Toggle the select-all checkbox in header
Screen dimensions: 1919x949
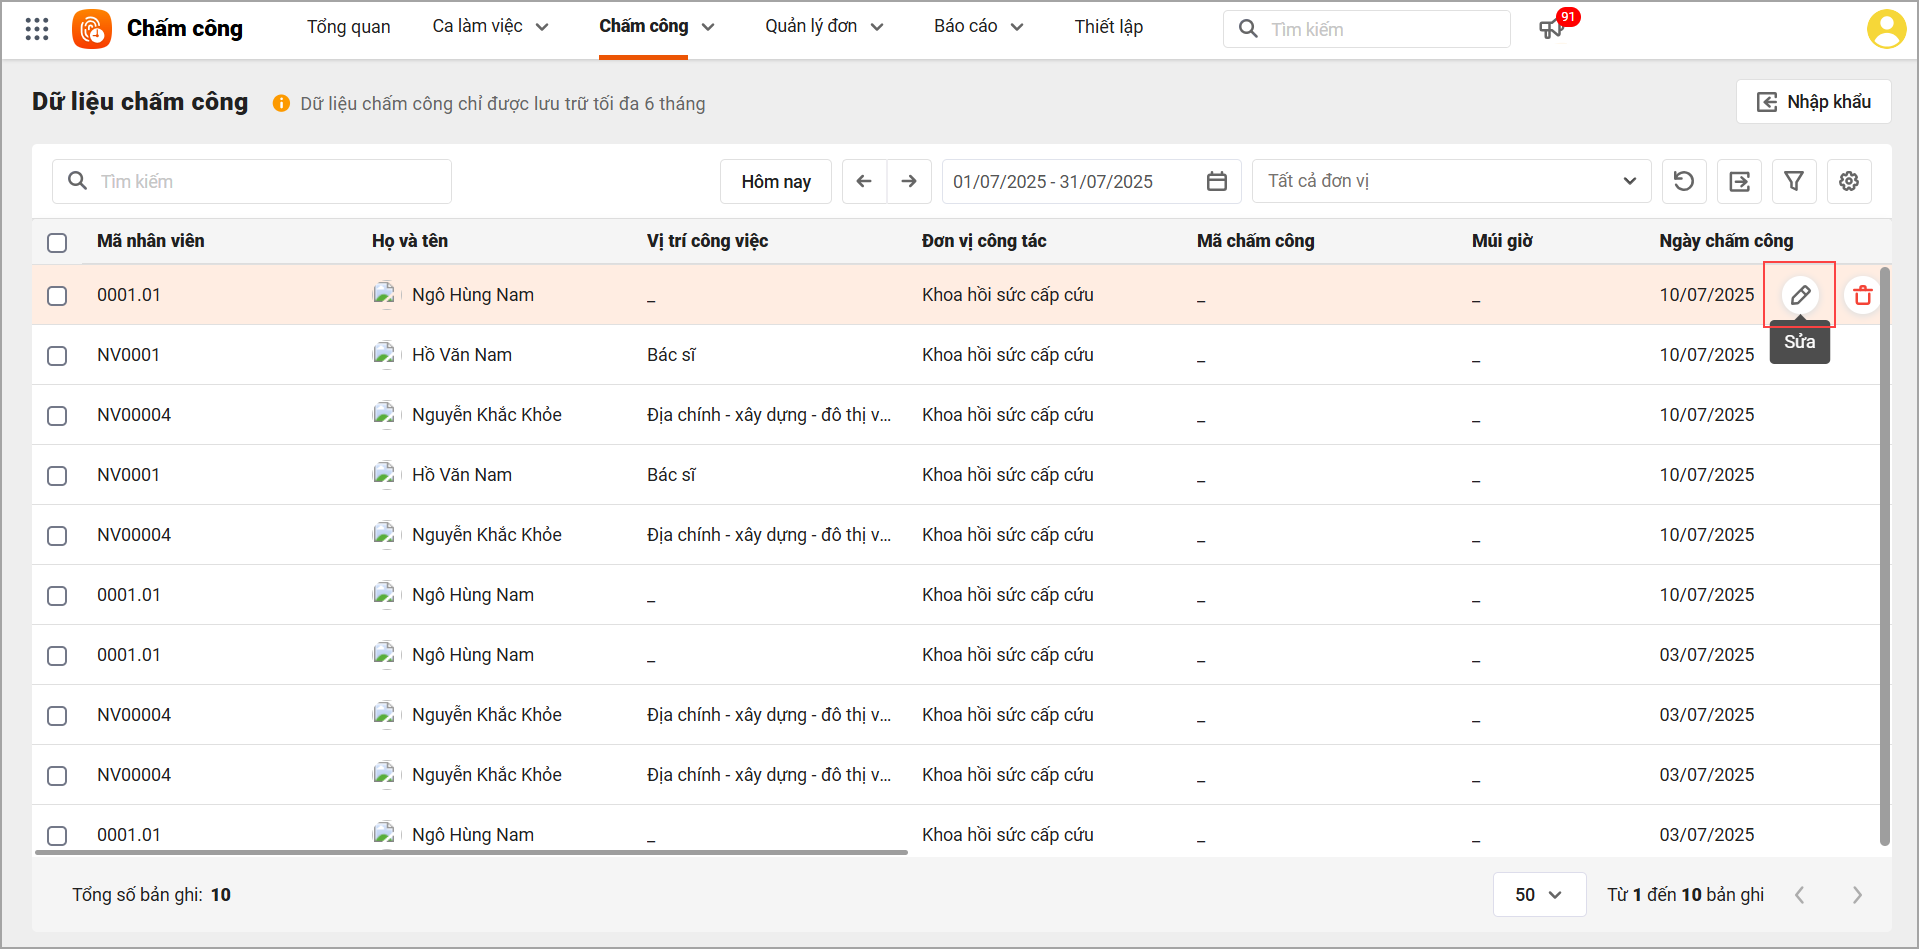point(57,242)
